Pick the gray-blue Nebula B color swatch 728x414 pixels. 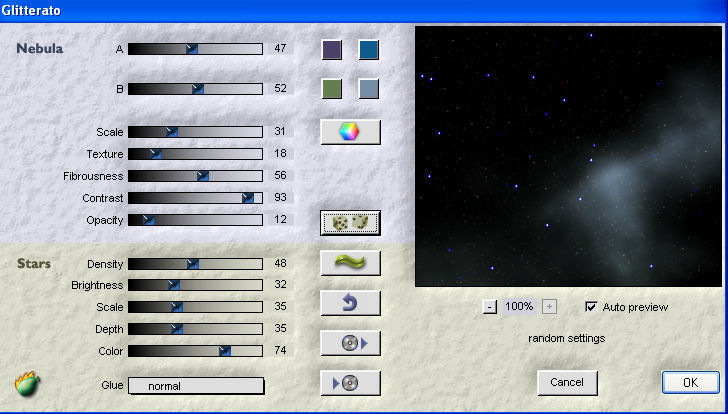point(369,89)
